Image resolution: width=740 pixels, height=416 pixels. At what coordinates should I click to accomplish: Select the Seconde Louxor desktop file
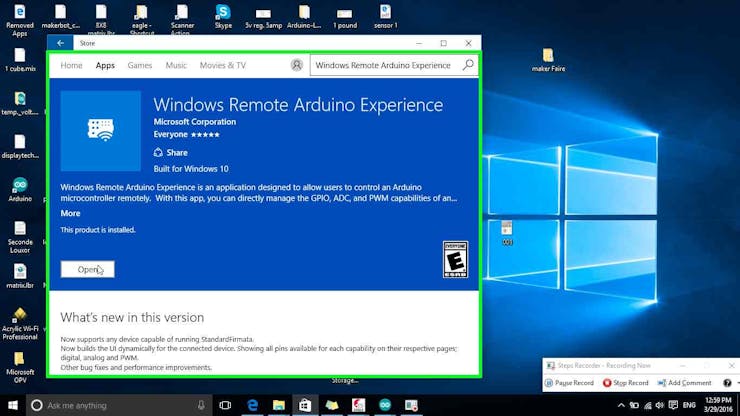tap(20, 237)
